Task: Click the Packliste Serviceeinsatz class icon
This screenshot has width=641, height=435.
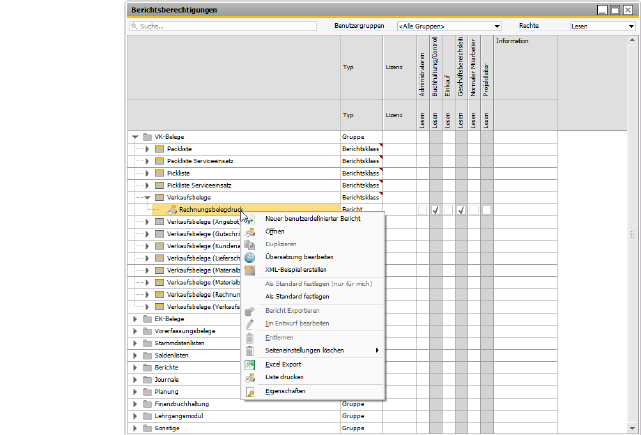Action: coord(159,161)
